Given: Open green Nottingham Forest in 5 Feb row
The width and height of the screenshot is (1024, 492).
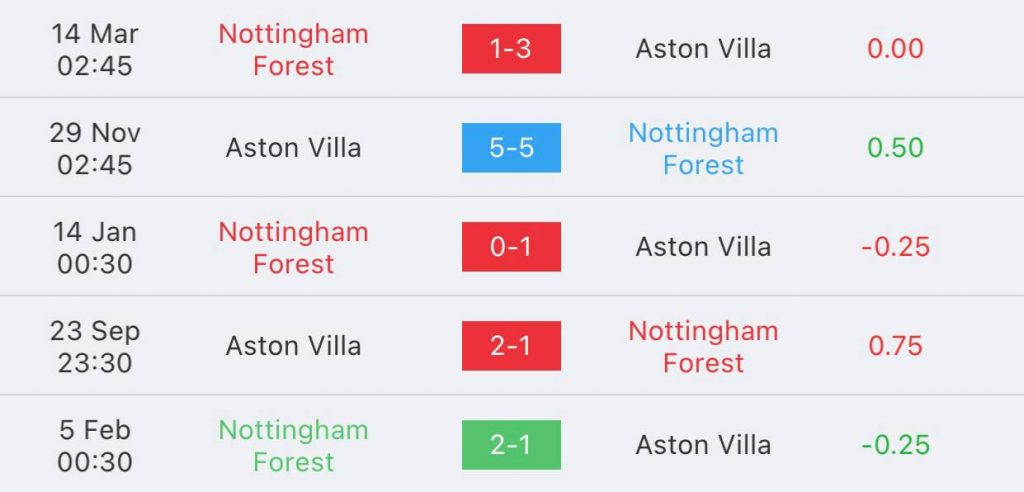Looking at the screenshot, I should click(x=293, y=446).
